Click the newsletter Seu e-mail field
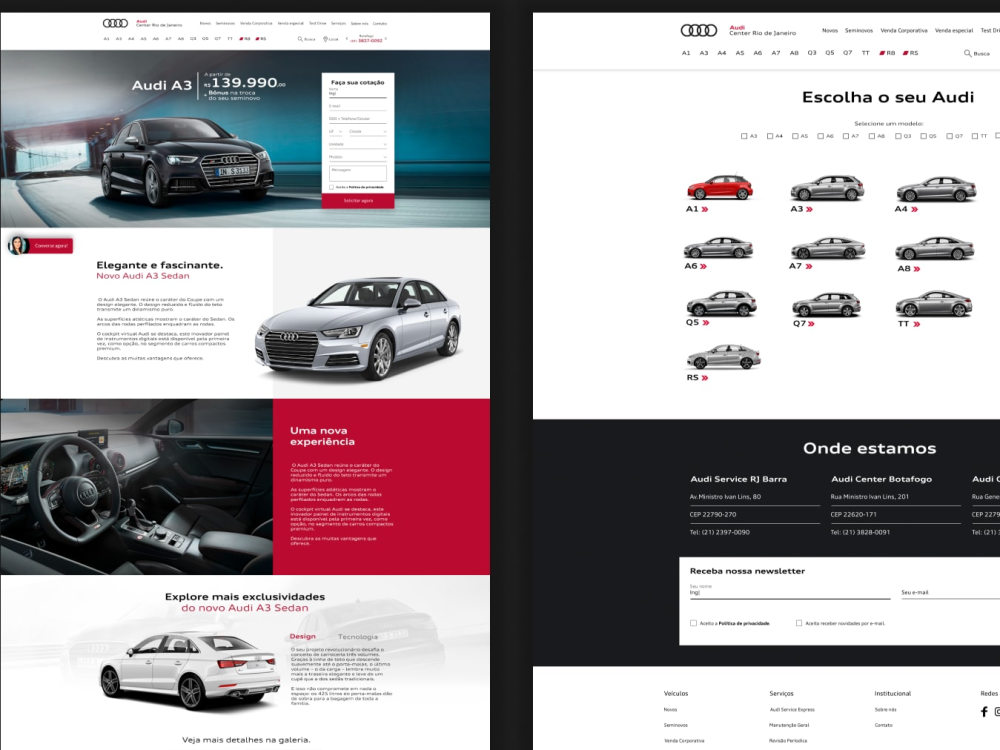 [x=950, y=592]
